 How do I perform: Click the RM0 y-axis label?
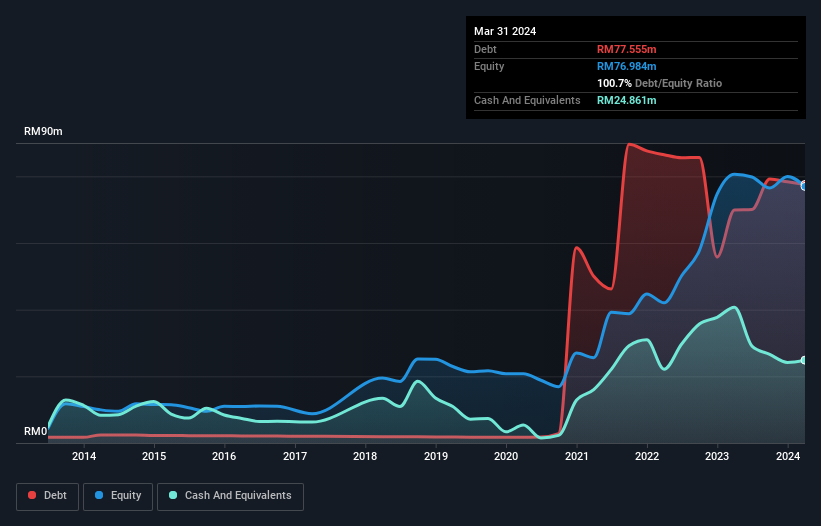(x=36, y=432)
